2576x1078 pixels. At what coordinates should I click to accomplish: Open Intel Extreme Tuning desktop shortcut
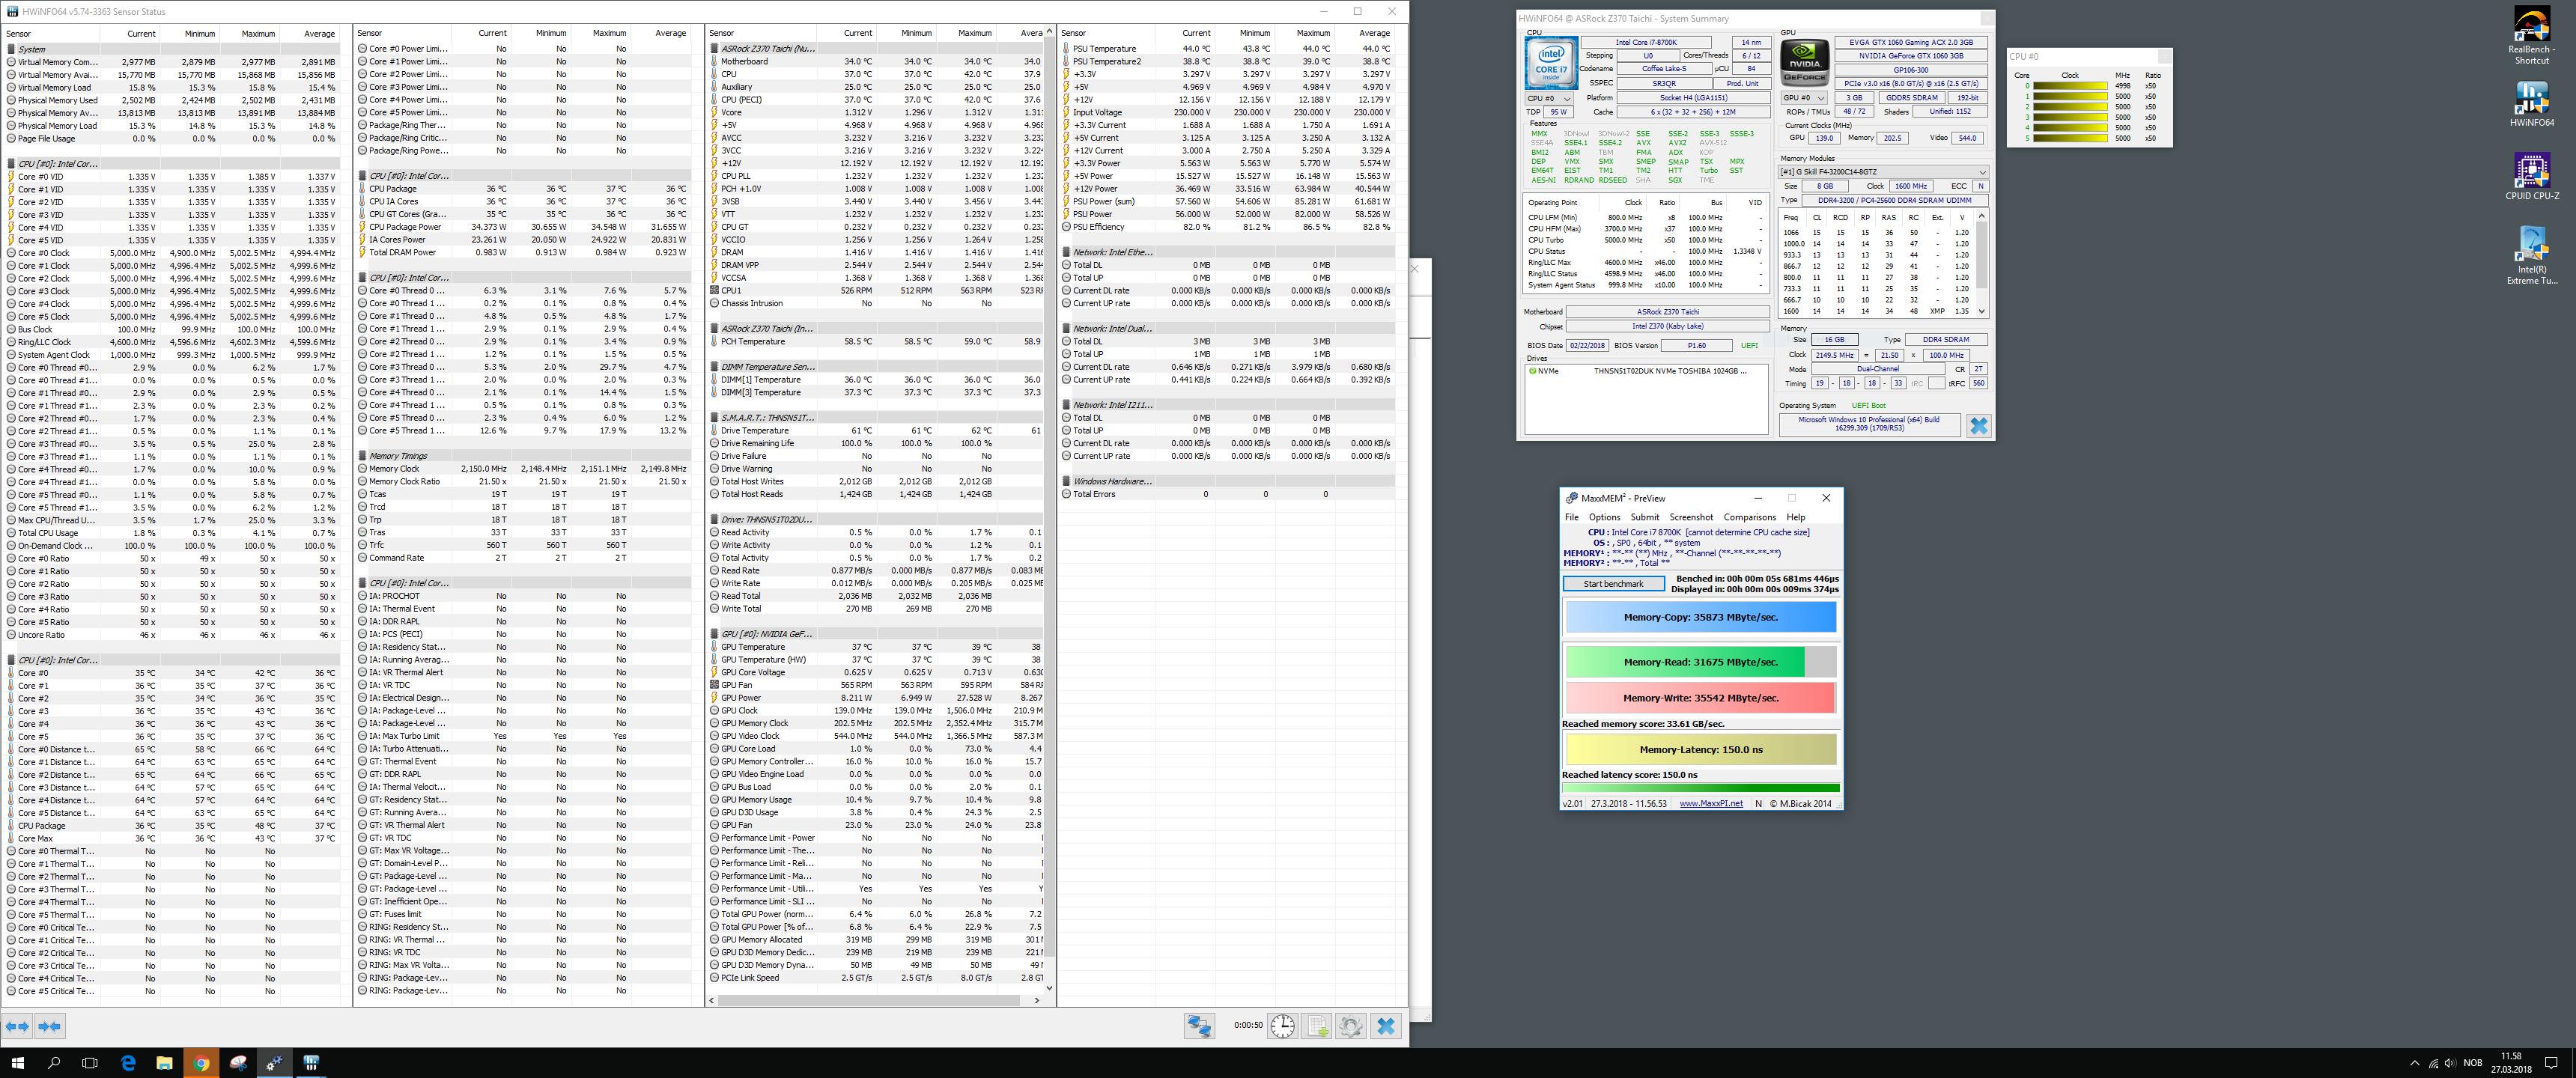pyautogui.click(x=2531, y=255)
